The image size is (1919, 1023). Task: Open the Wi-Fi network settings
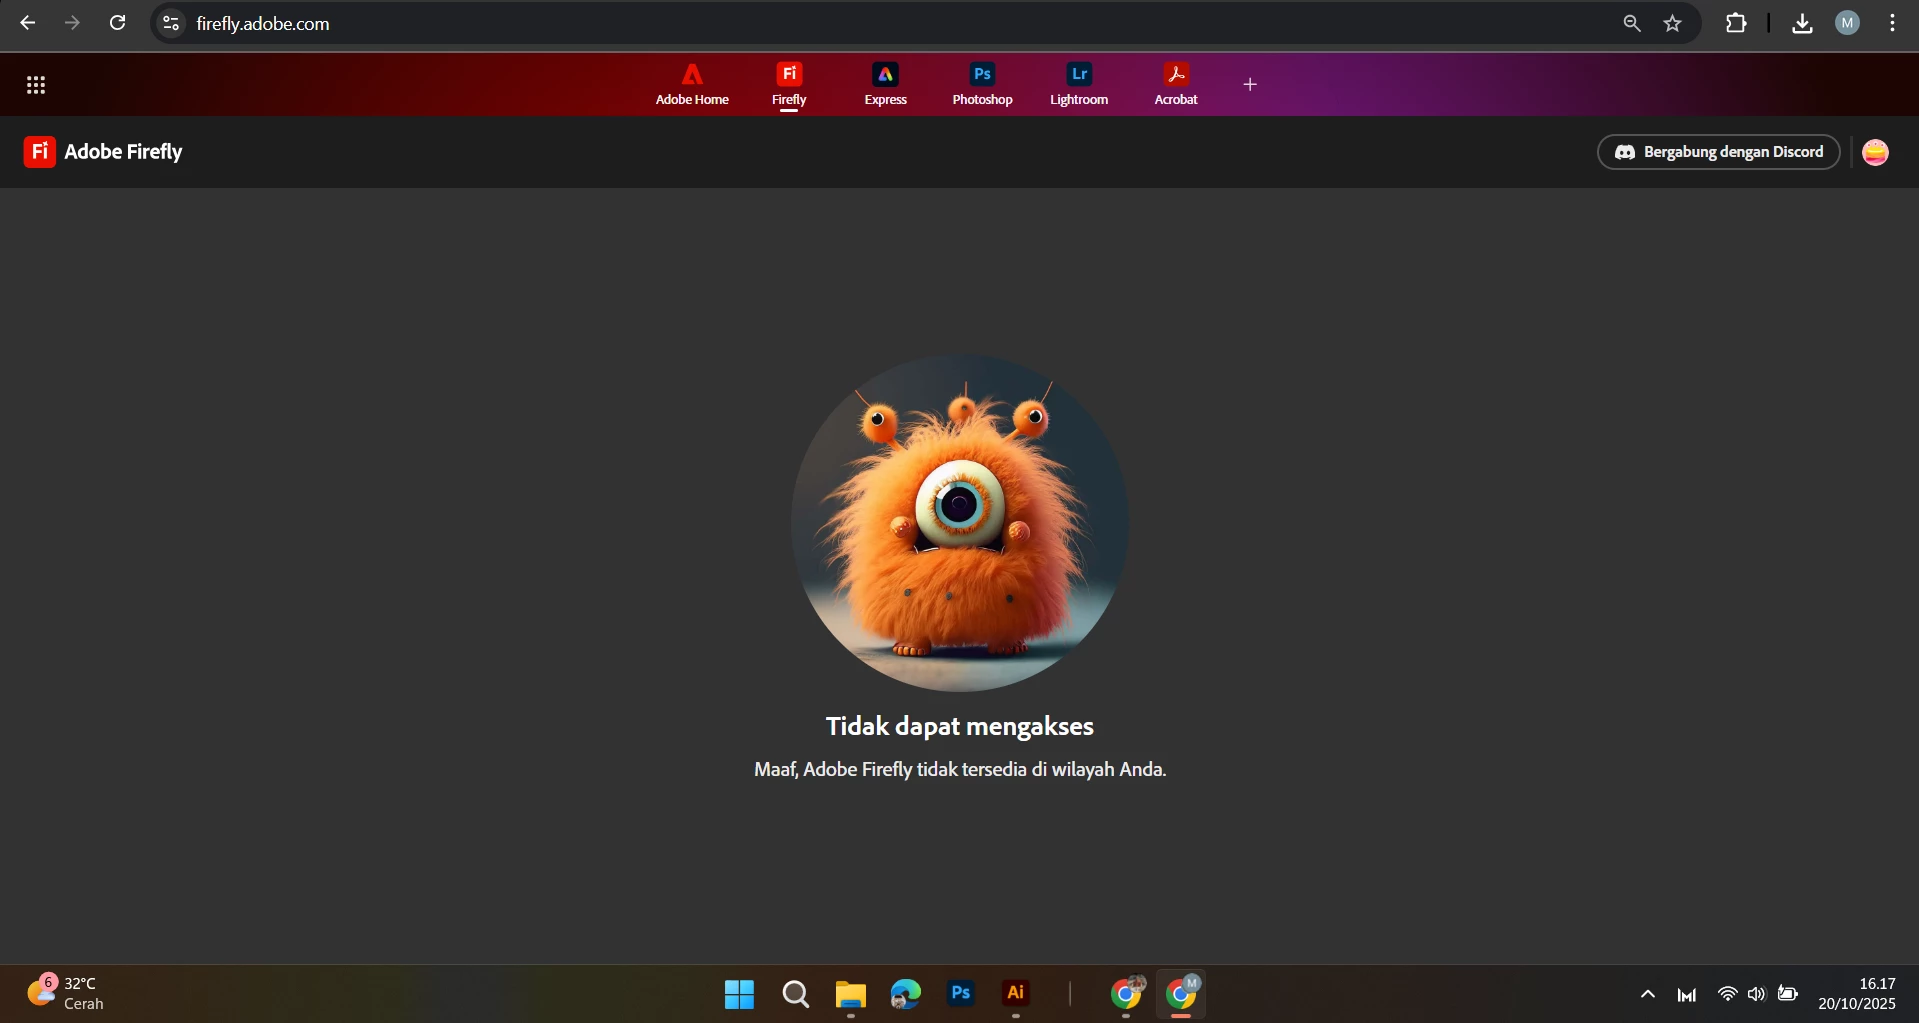[1727, 994]
